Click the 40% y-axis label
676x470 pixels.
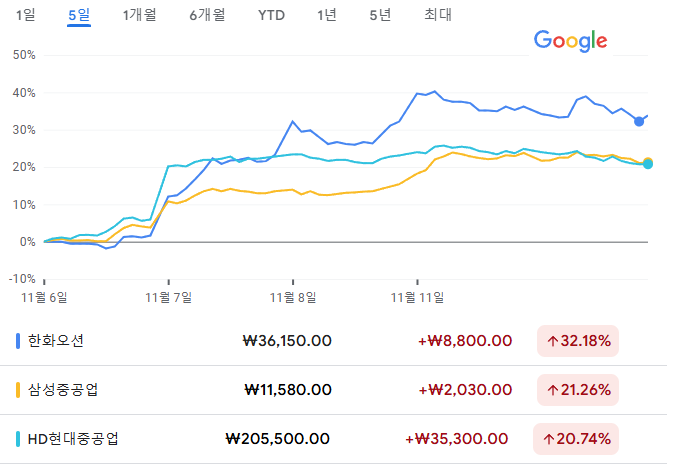tap(24, 93)
